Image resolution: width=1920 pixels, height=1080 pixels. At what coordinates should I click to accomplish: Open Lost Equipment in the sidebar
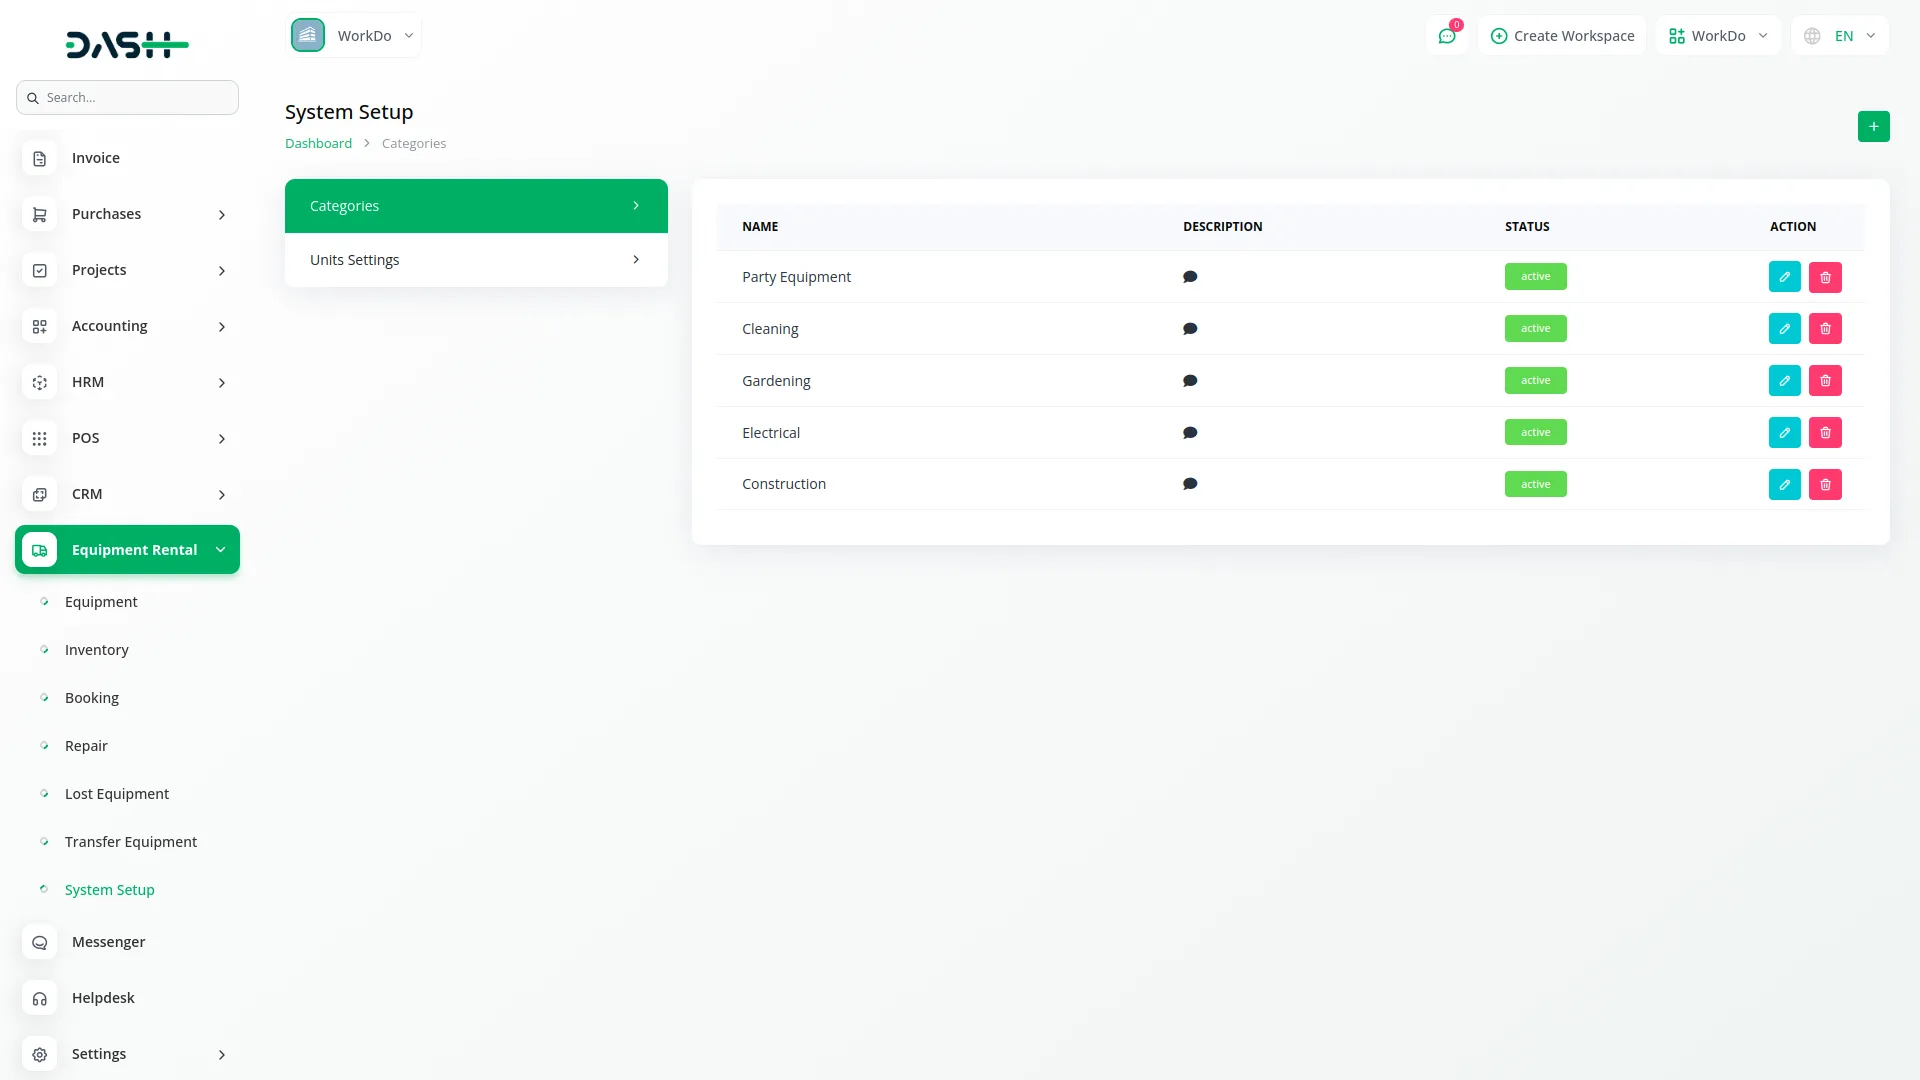click(117, 794)
